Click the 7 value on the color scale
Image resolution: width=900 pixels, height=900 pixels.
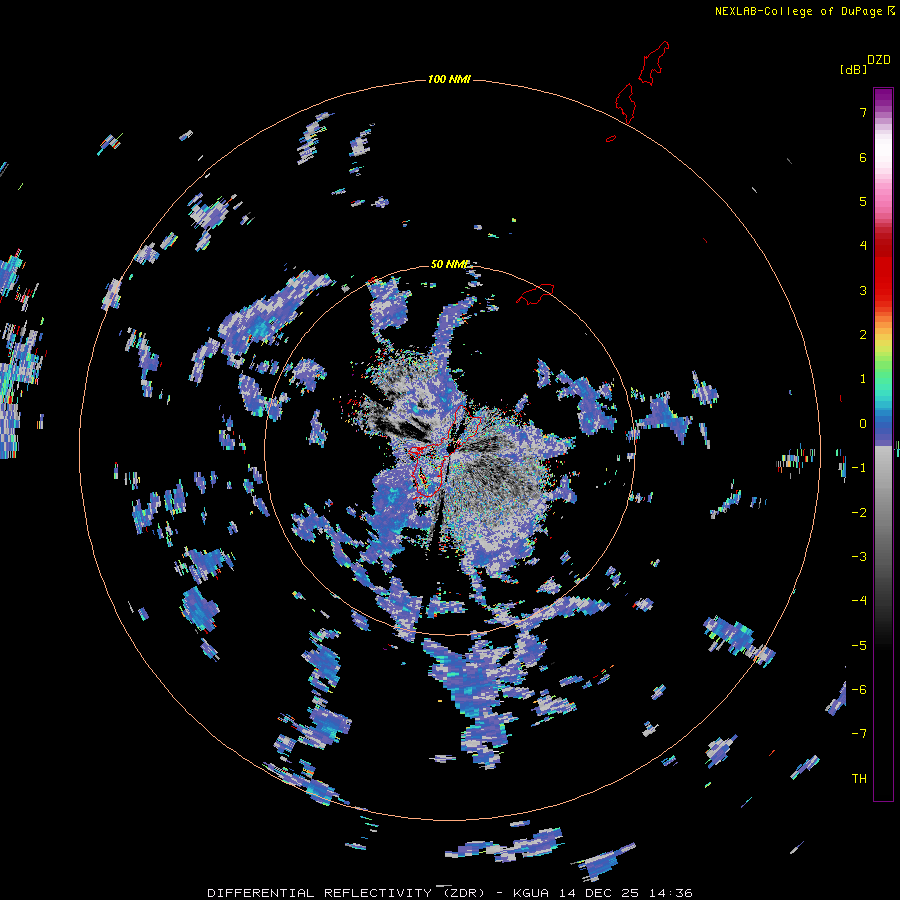coord(863,112)
